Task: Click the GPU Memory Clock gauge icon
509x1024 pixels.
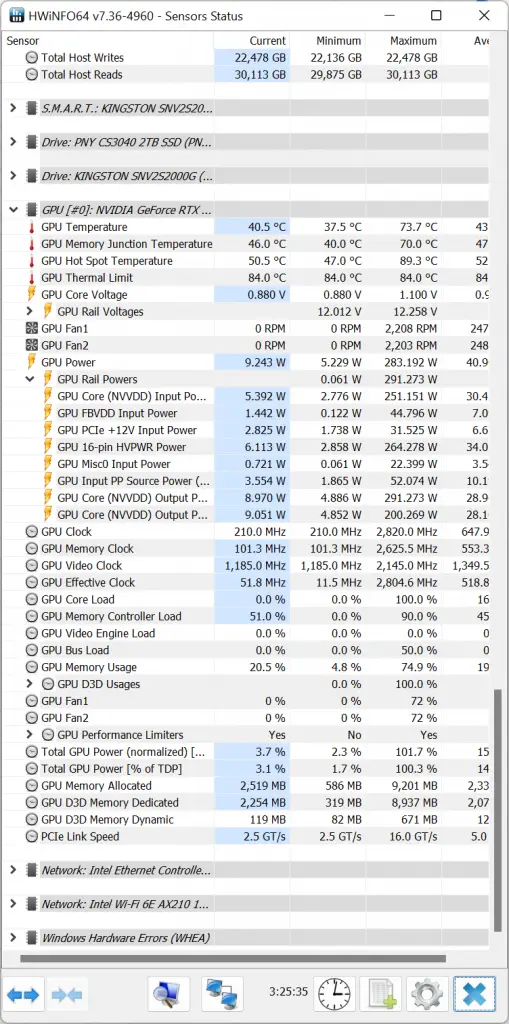Action: [31, 549]
